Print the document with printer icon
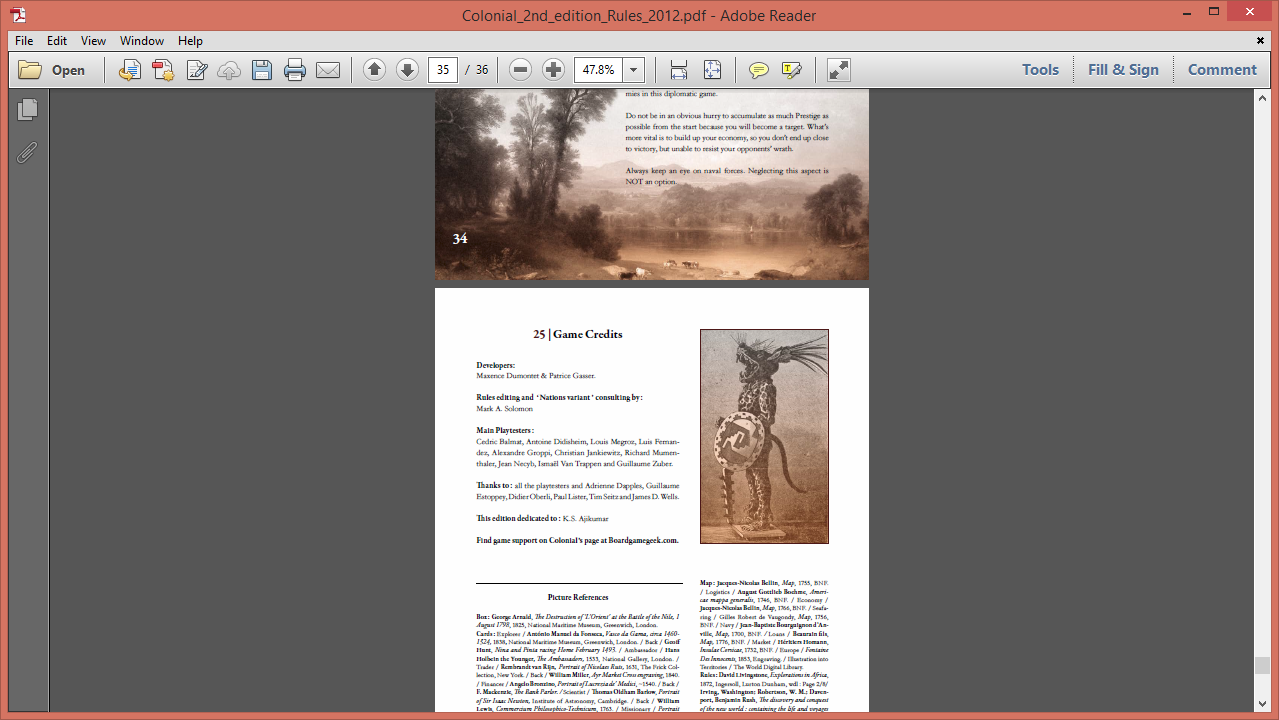The height and width of the screenshot is (720, 1279). [x=295, y=70]
